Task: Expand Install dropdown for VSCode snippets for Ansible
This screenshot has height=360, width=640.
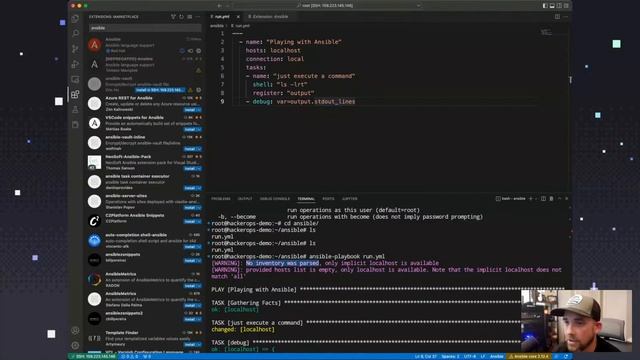Action: [199, 129]
